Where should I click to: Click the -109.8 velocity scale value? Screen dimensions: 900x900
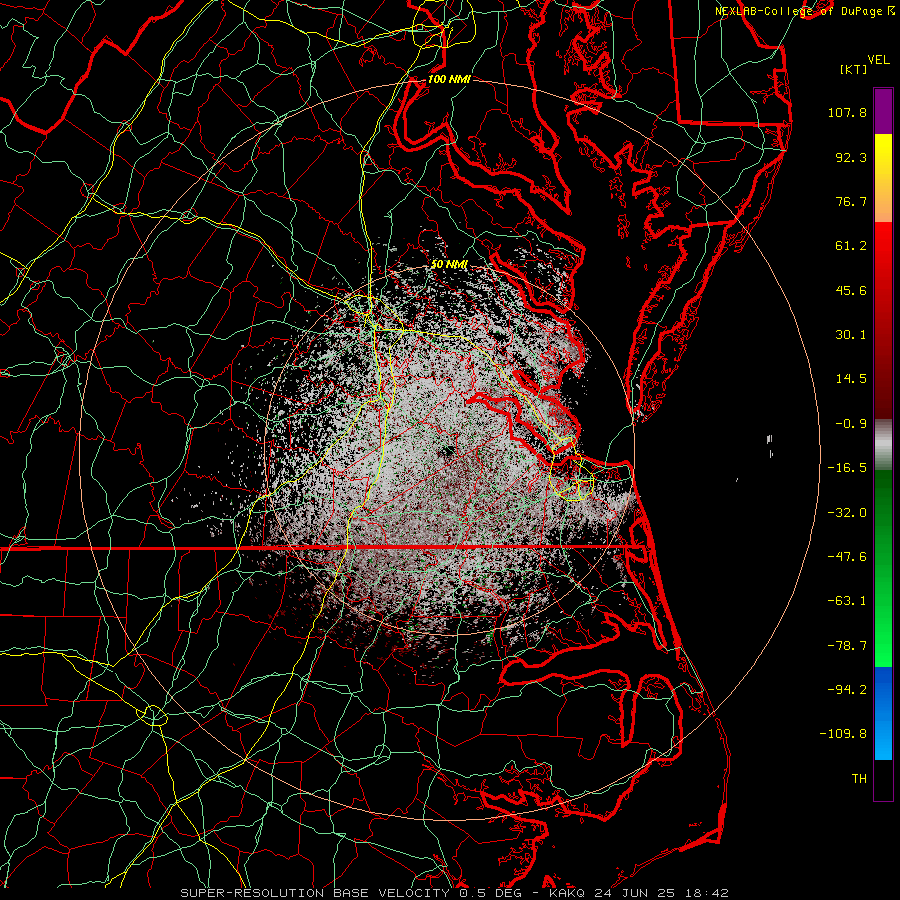(843, 734)
